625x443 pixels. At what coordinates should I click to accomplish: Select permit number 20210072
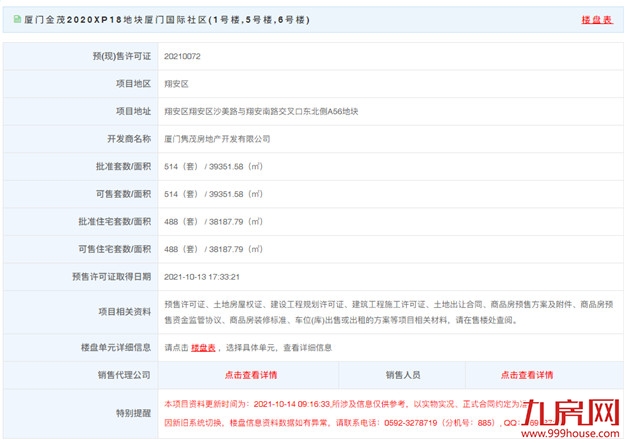(182, 56)
